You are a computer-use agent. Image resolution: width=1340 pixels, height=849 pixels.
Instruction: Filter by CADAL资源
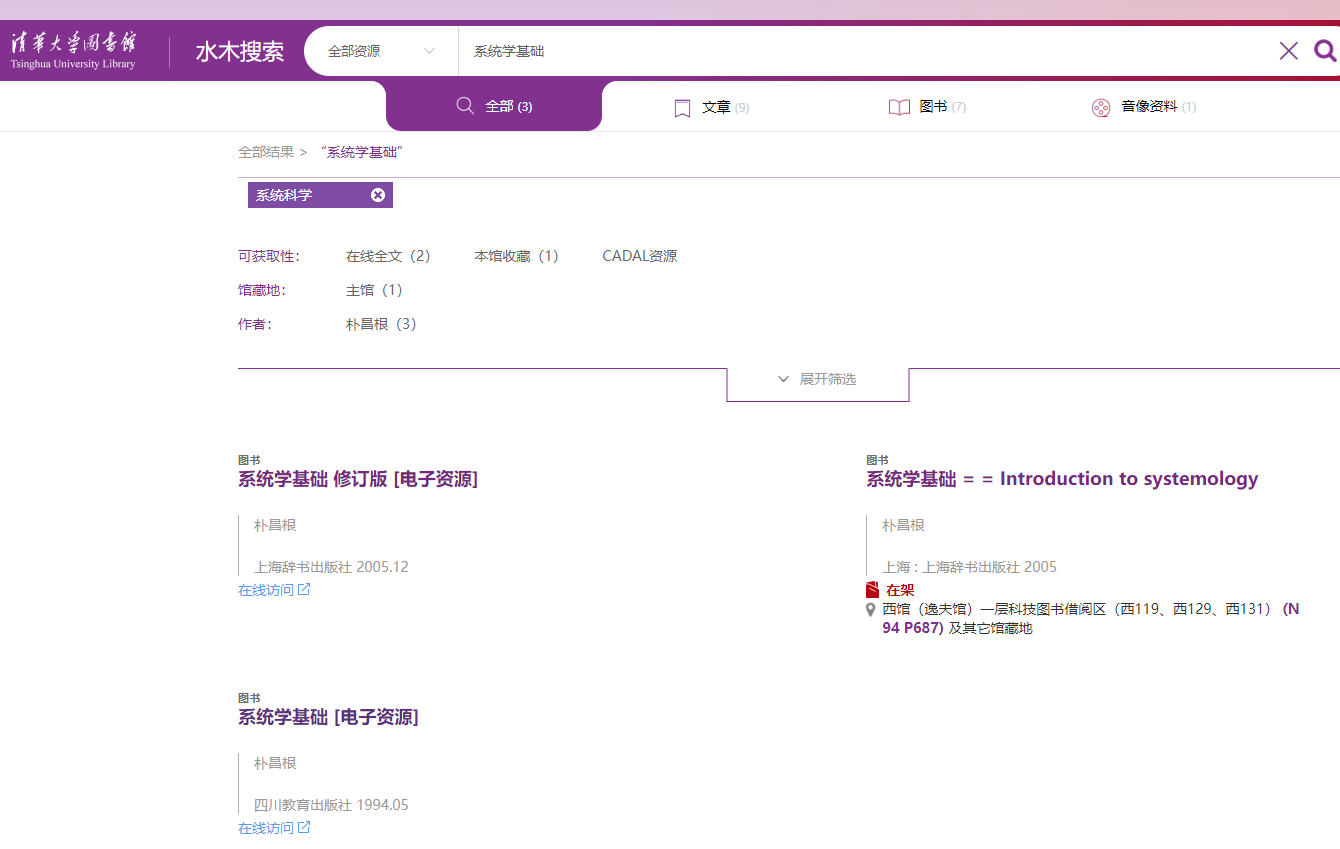[639, 256]
